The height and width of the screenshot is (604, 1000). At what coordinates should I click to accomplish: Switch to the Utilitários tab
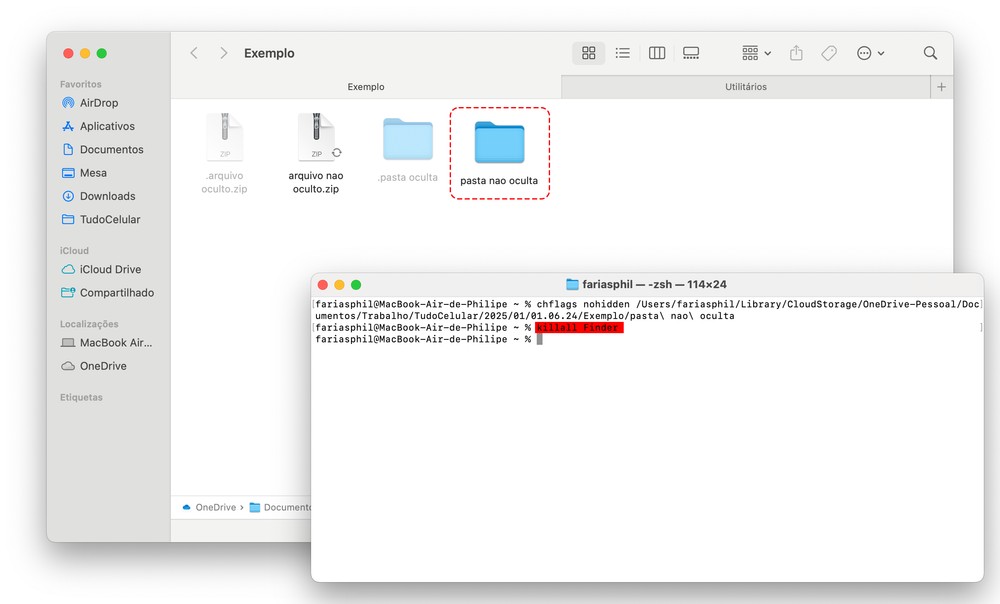tap(745, 87)
